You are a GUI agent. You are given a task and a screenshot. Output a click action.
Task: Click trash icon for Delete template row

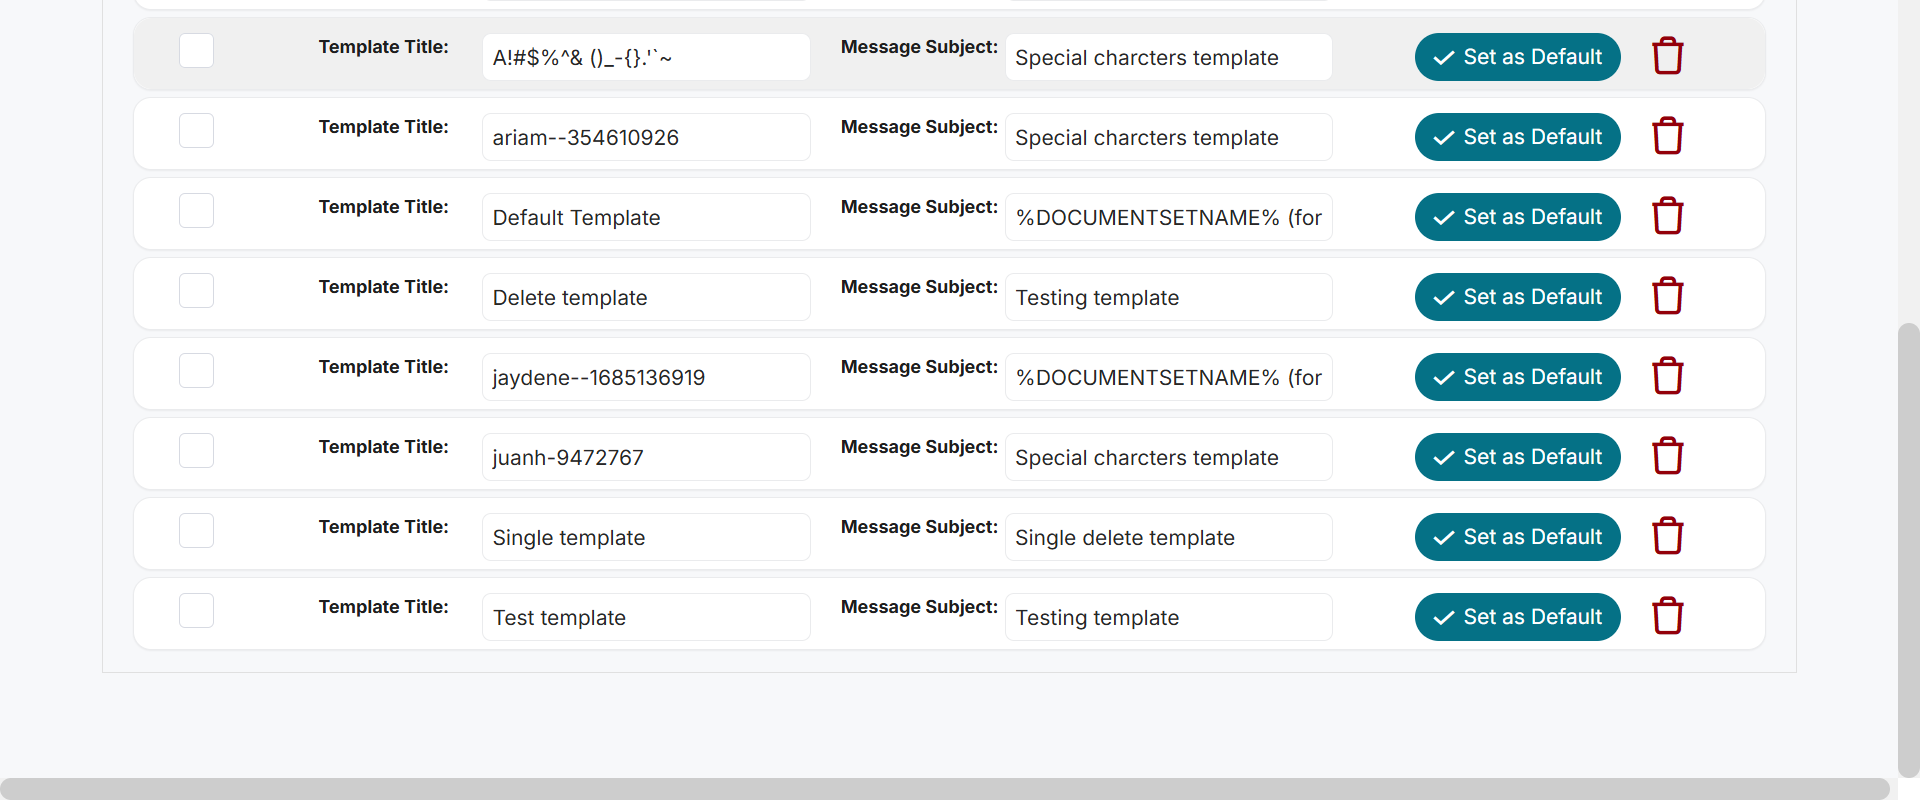1667,296
